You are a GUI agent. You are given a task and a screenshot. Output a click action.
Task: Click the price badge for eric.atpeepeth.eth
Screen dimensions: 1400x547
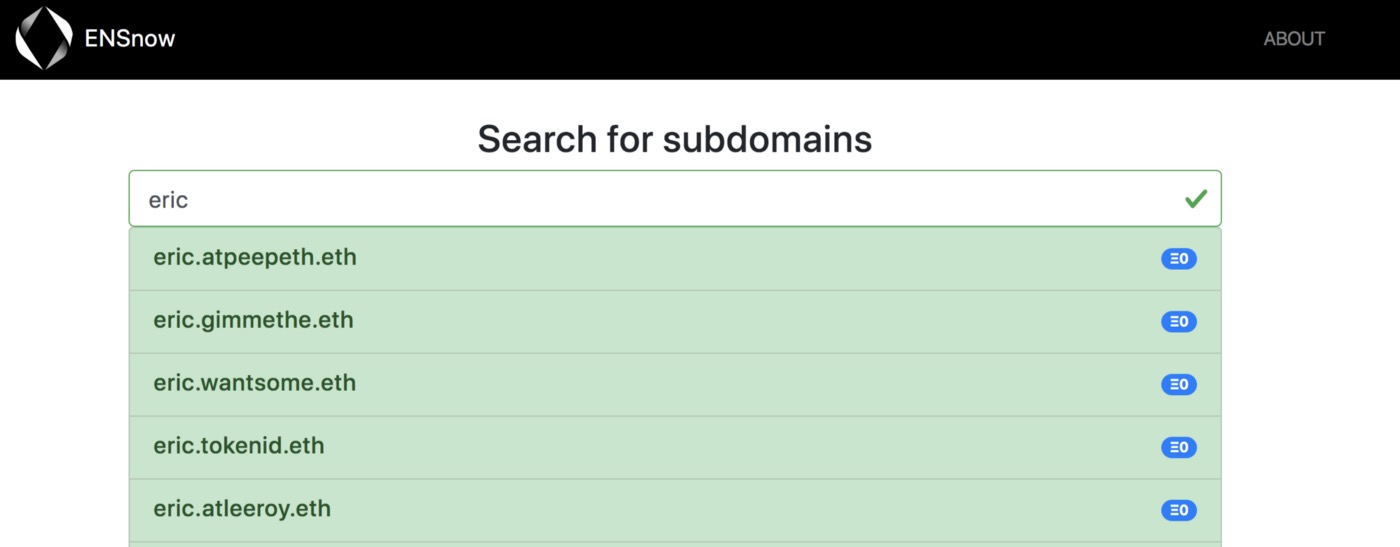click(x=1178, y=259)
